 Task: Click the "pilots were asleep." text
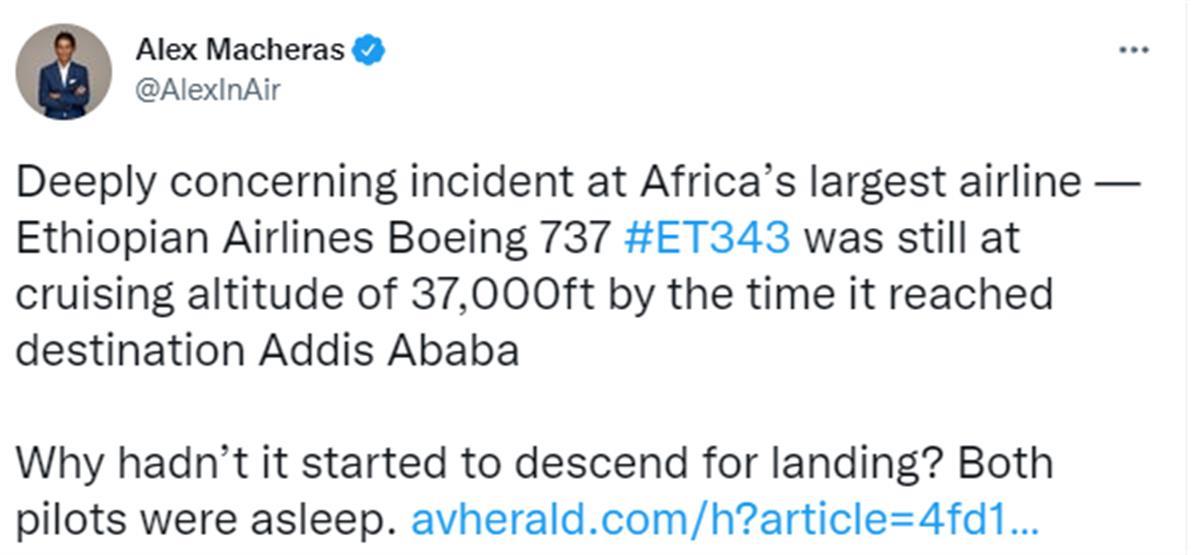(209, 520)
